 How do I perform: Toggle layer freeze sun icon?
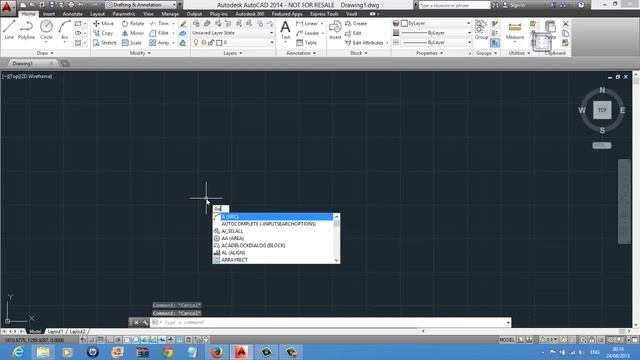pos(204,42)
